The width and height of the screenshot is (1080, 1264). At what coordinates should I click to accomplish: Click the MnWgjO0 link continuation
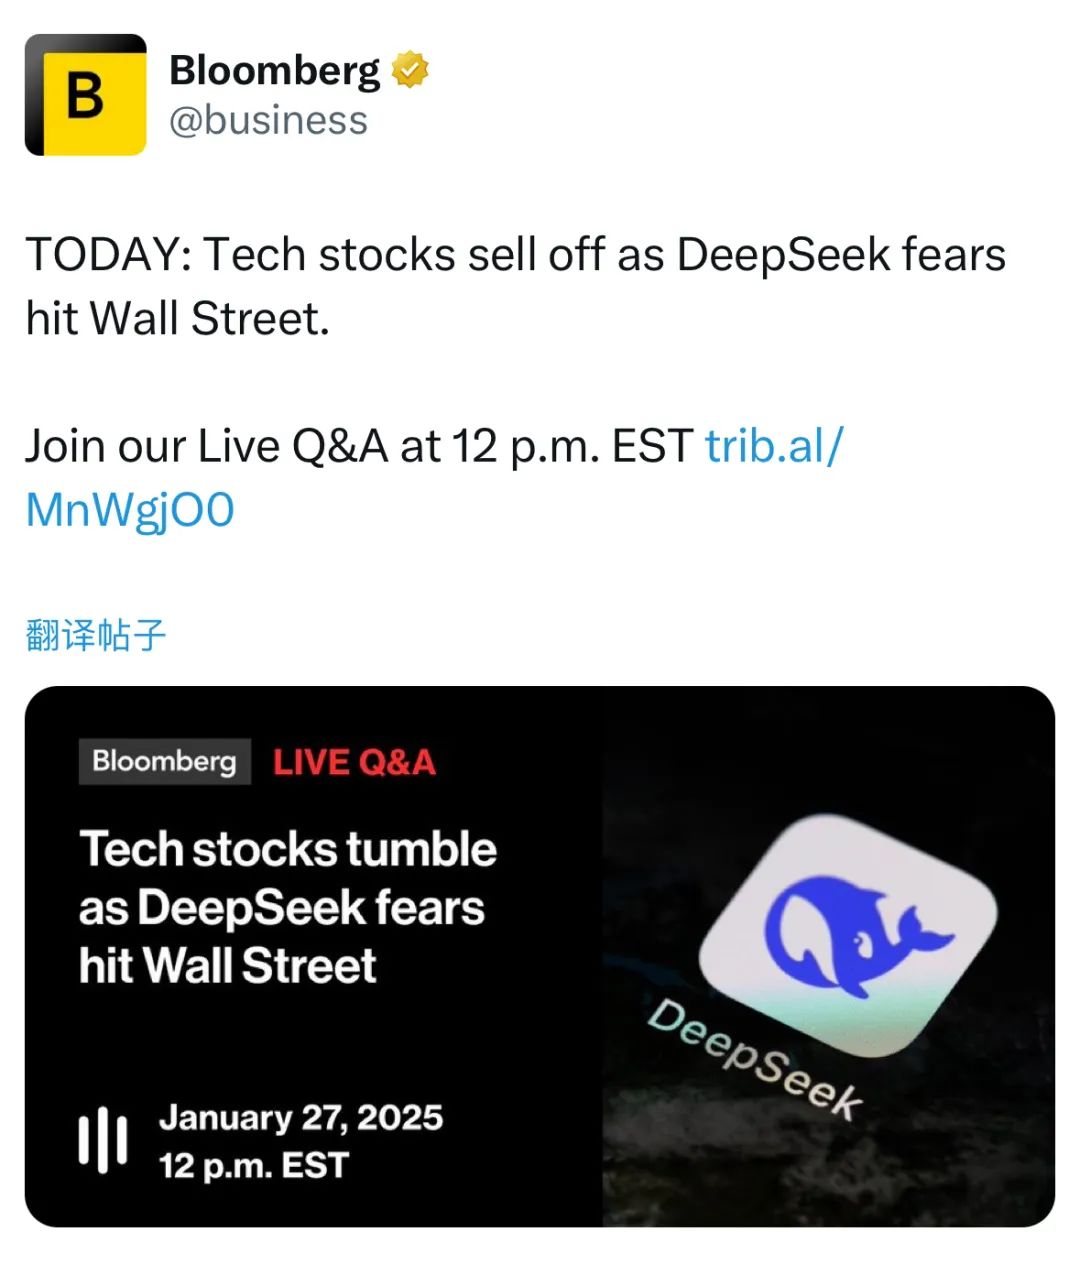130,510
